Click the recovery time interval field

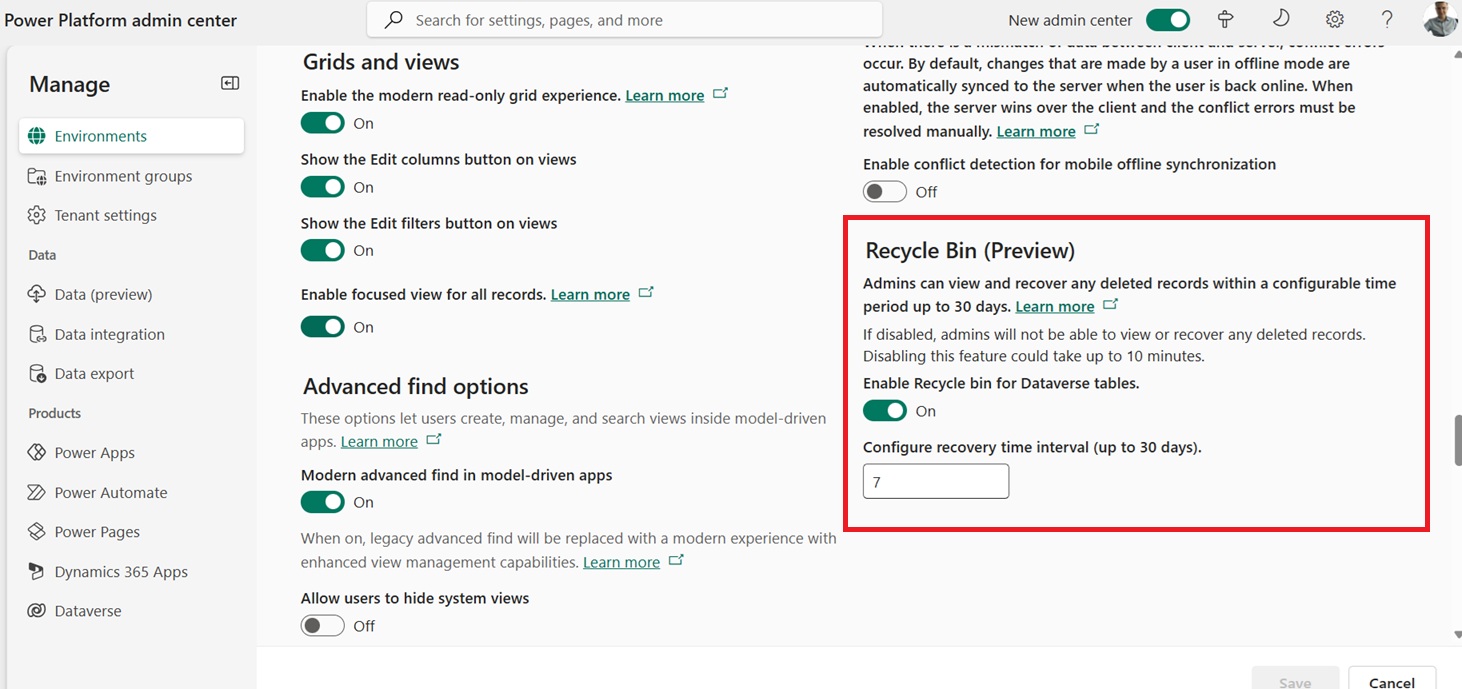[936, 481]
